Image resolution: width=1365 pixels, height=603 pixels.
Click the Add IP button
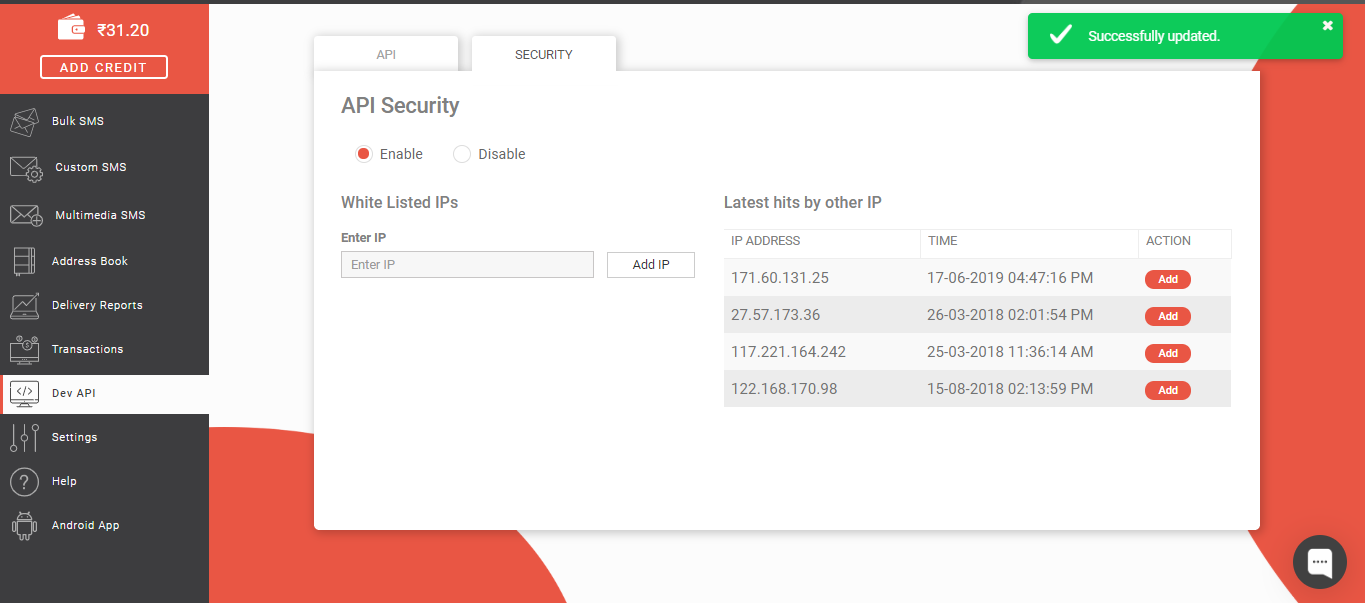pyautogui.click(x=651, y=265)
